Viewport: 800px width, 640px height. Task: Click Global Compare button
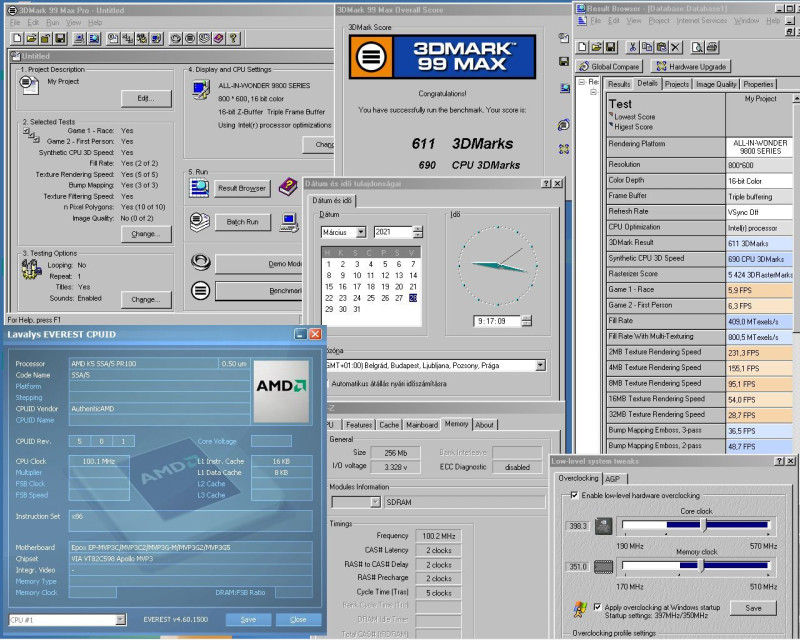(609, 66)
